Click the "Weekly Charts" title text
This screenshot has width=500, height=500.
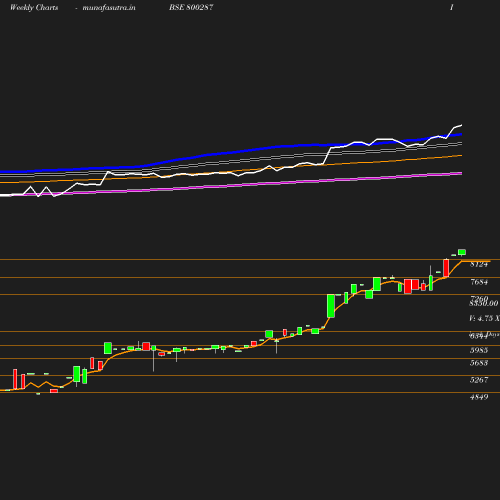point(34,7)
